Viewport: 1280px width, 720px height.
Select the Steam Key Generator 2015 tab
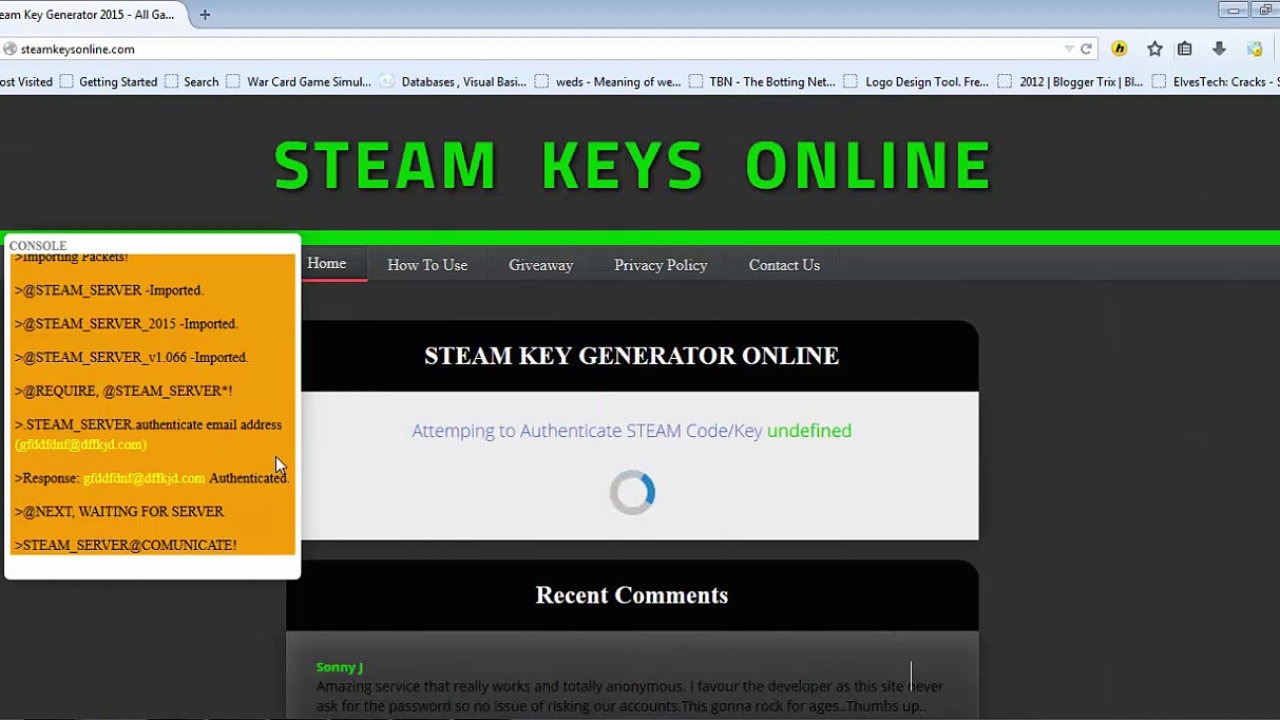coord(90,15)
